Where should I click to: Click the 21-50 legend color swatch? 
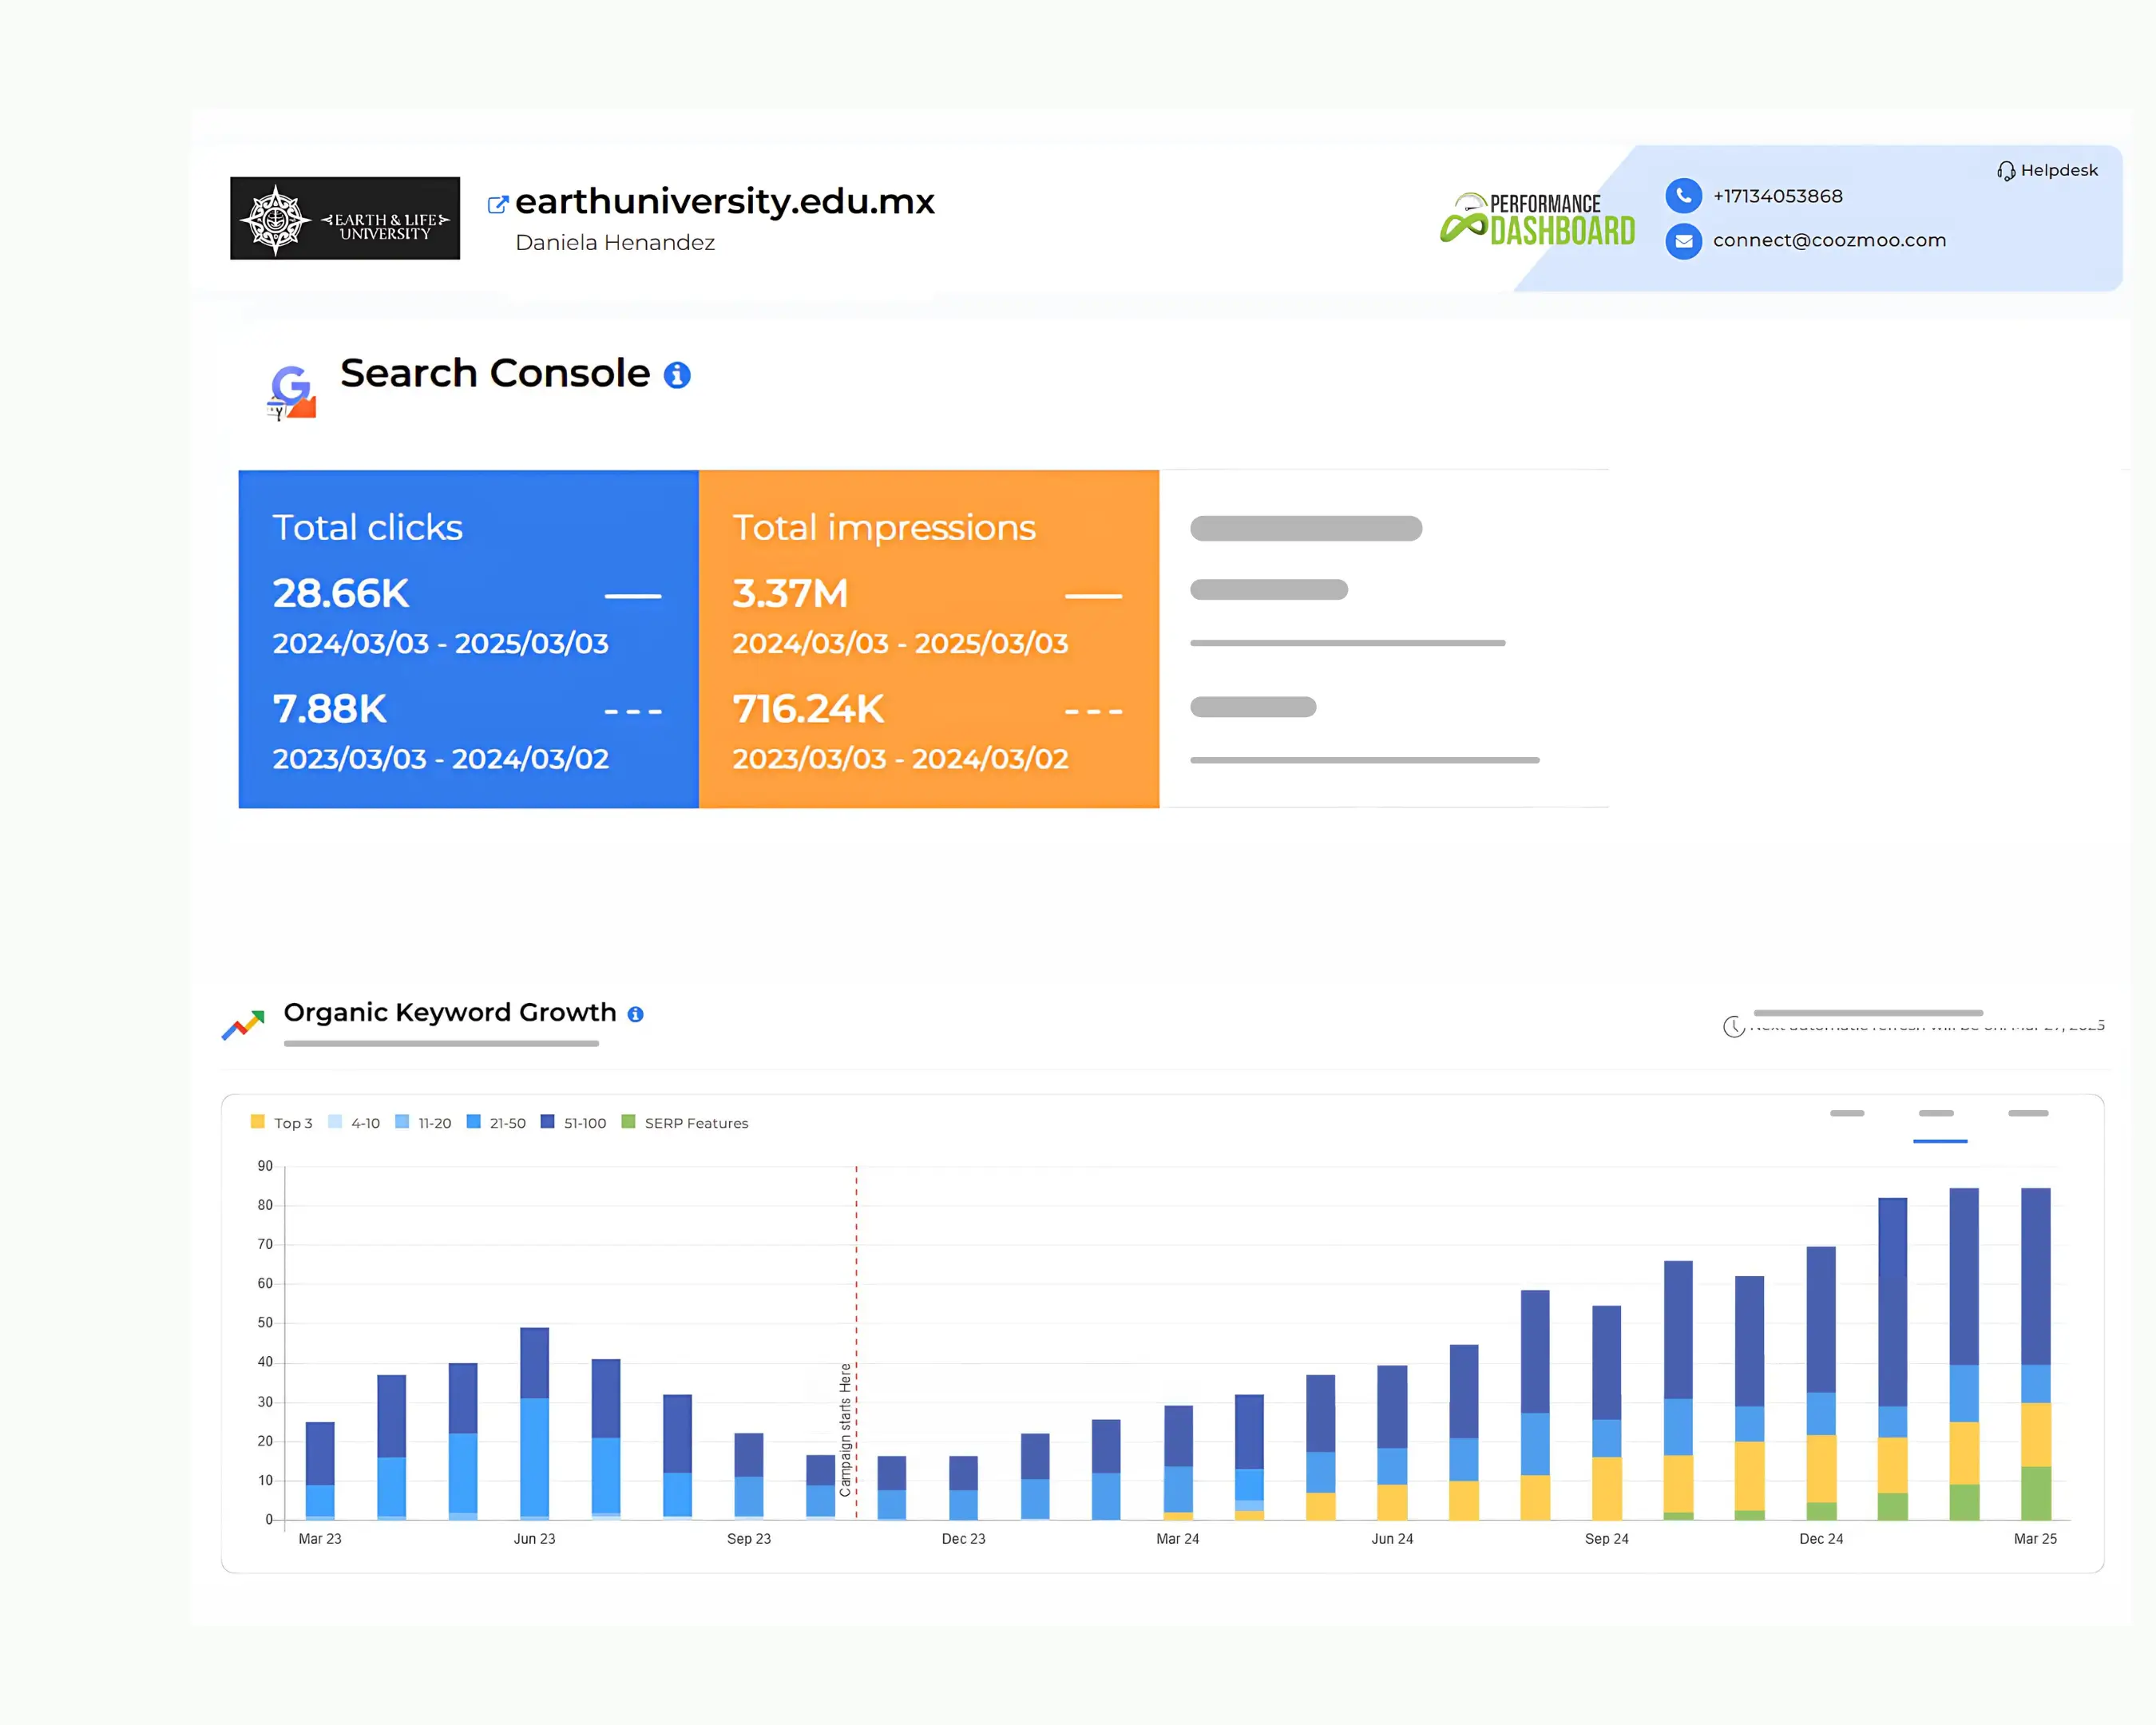(474, 1122)
